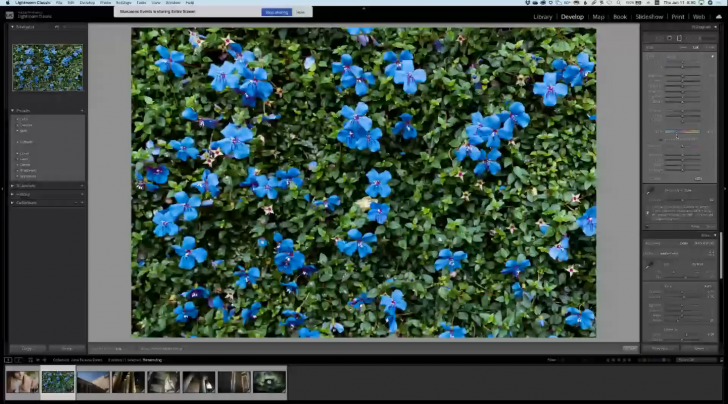Click the plus icon on Collections panel header

82,203
